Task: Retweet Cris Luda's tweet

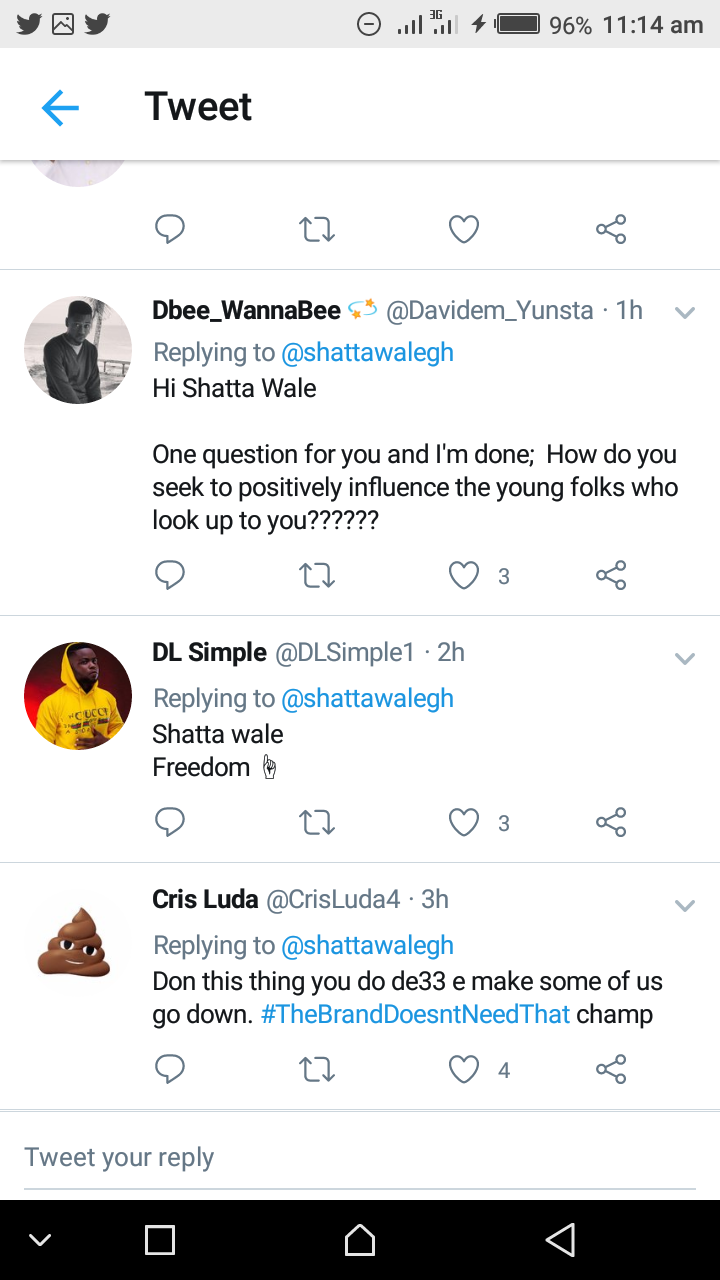Action: point(317,1070)
